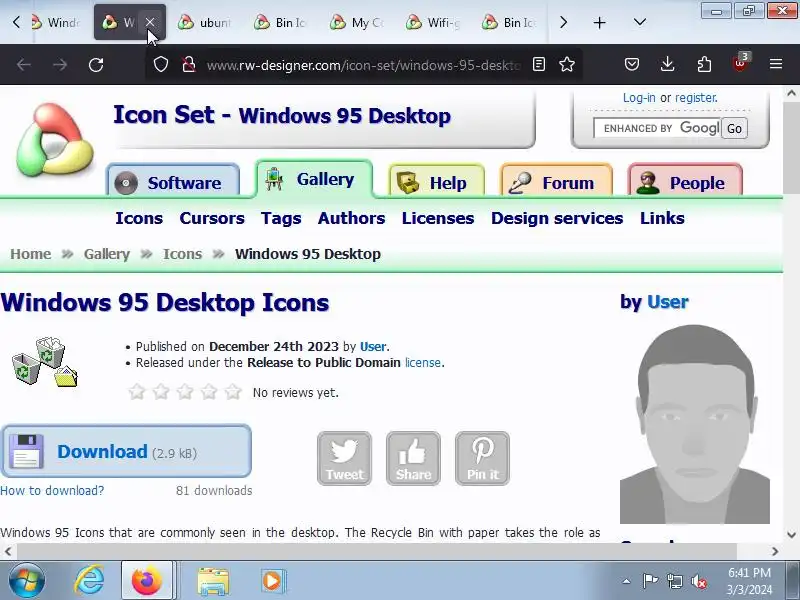Open the Links submenu item

[x=662, y=218]
